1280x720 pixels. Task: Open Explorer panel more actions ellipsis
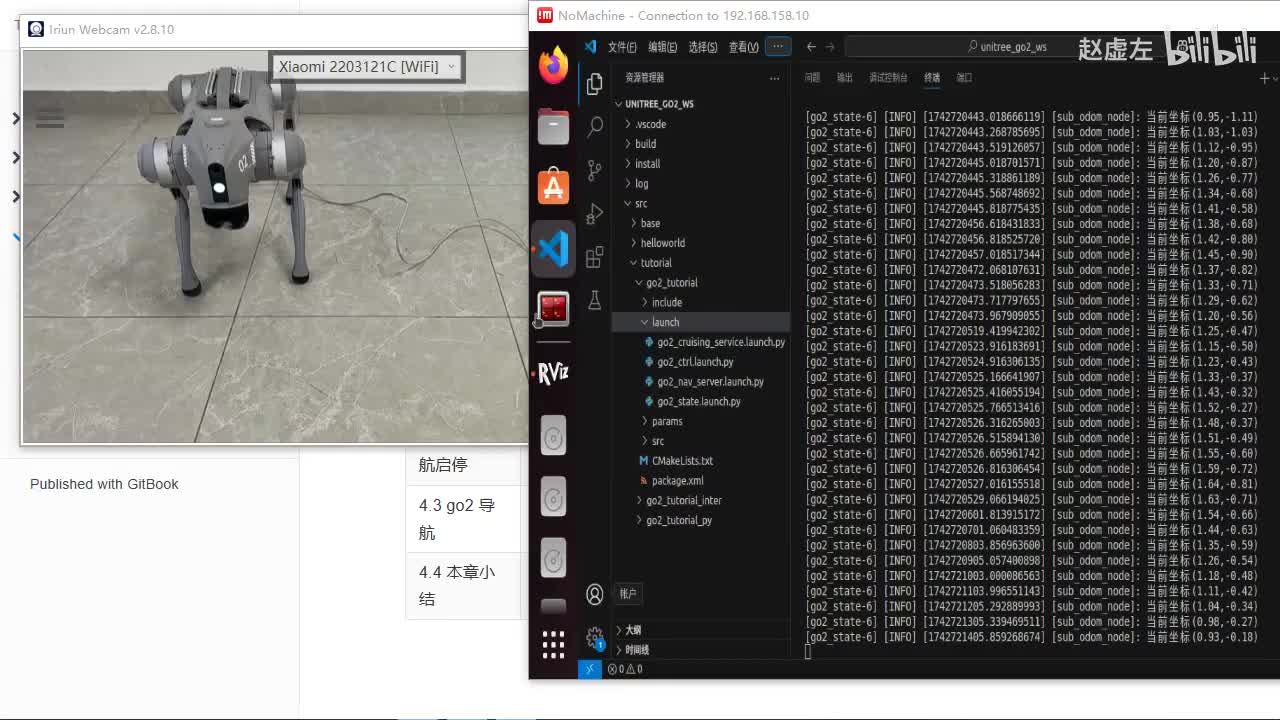[774, 78]
